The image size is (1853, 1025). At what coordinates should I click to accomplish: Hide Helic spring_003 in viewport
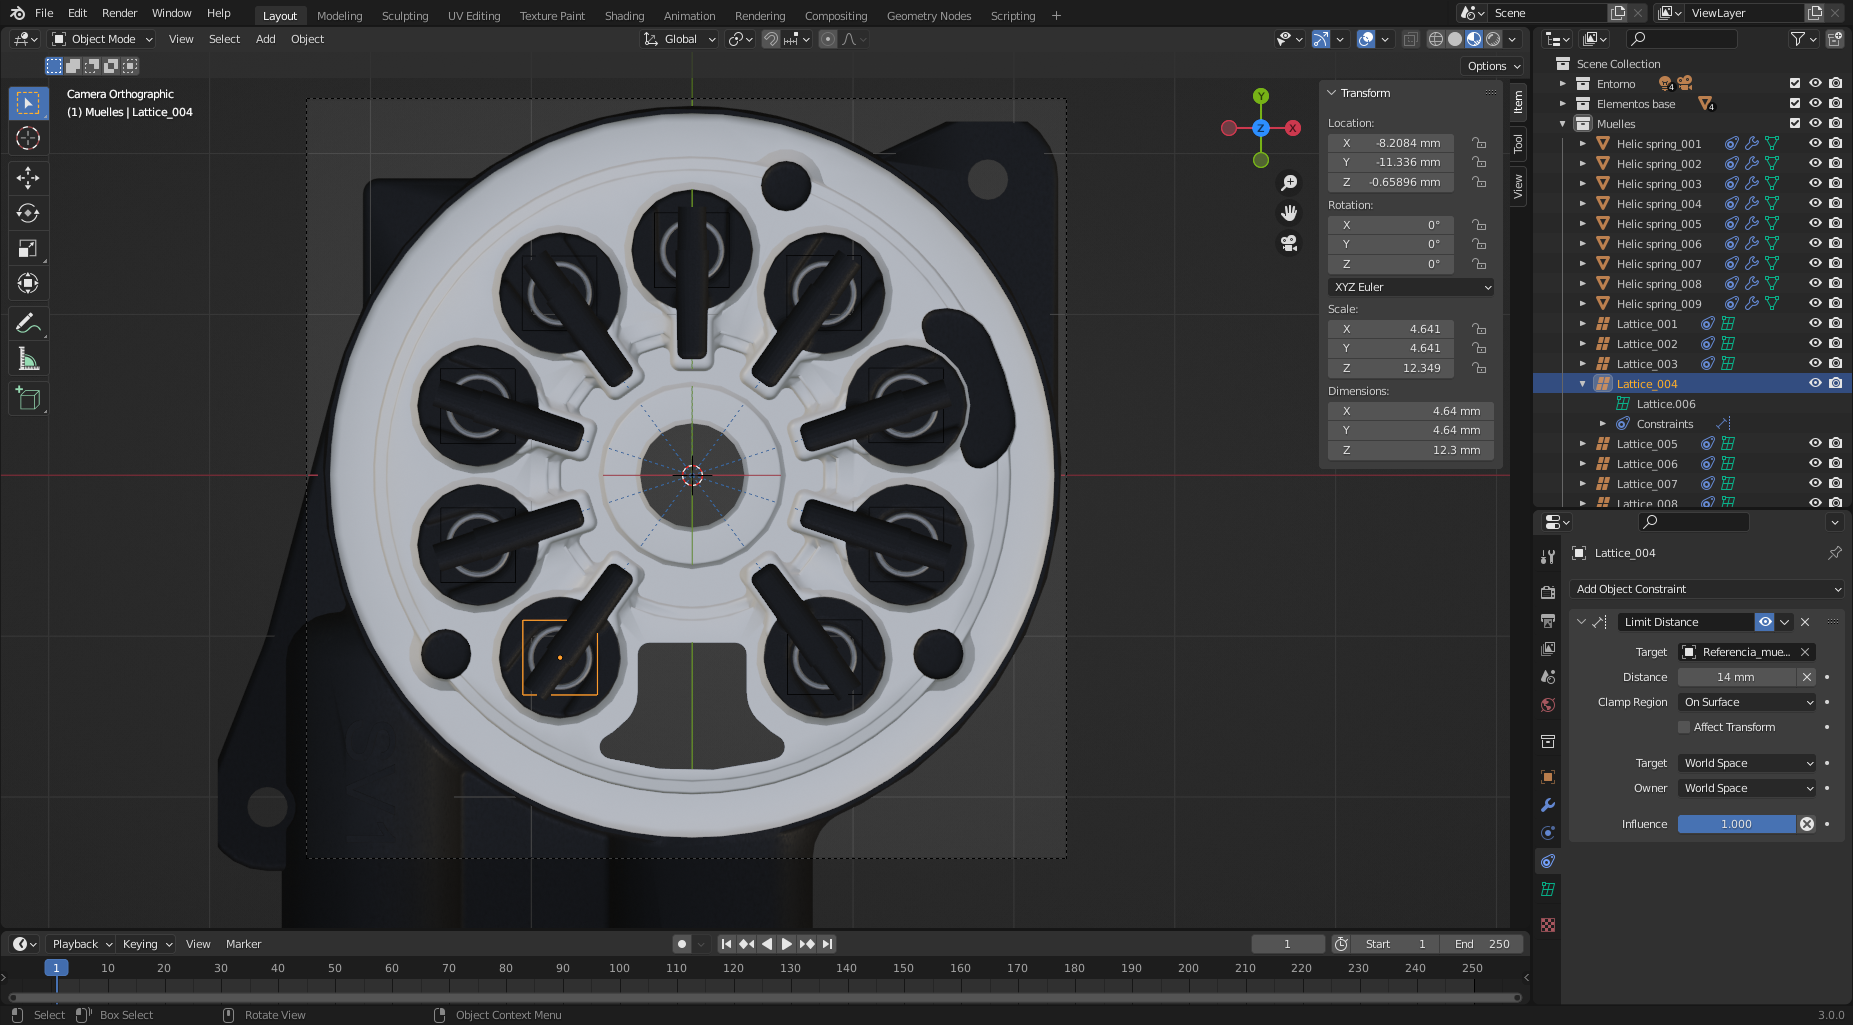click(1815, 183)
